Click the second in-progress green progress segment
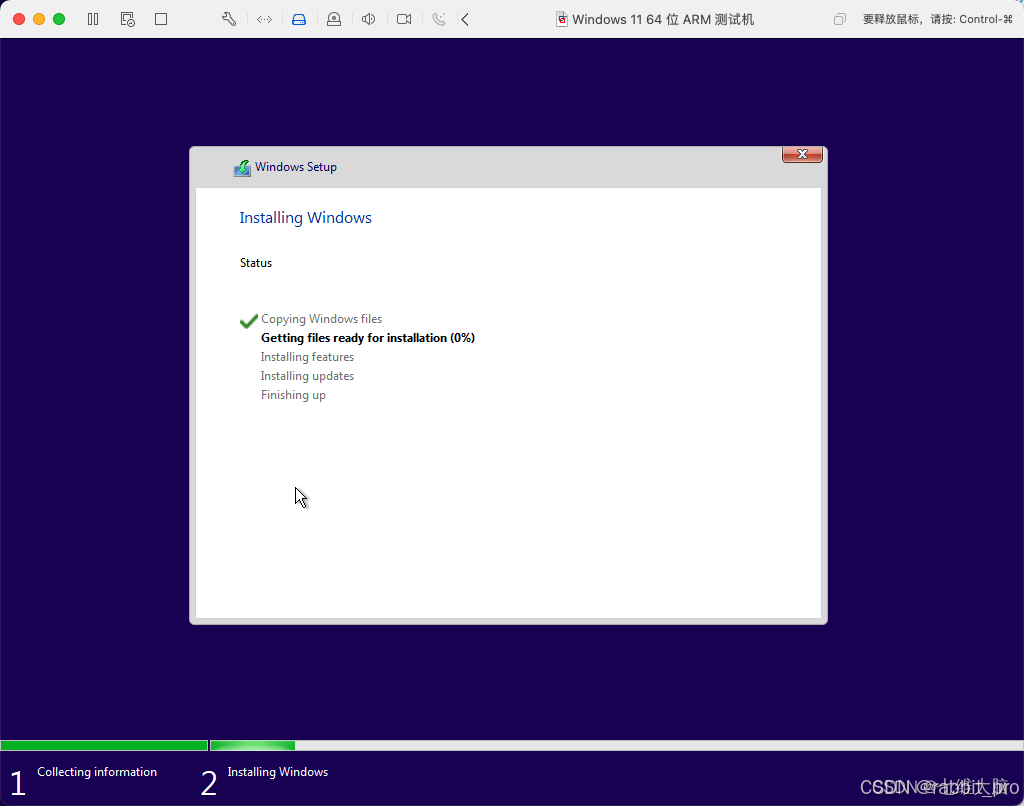 [x=253, y=745]
